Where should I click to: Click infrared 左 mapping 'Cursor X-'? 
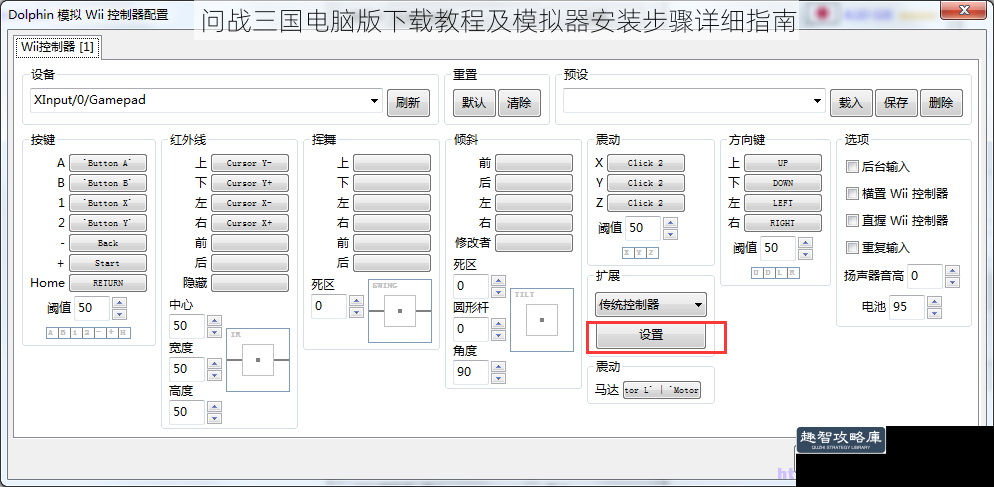point(250,203)
